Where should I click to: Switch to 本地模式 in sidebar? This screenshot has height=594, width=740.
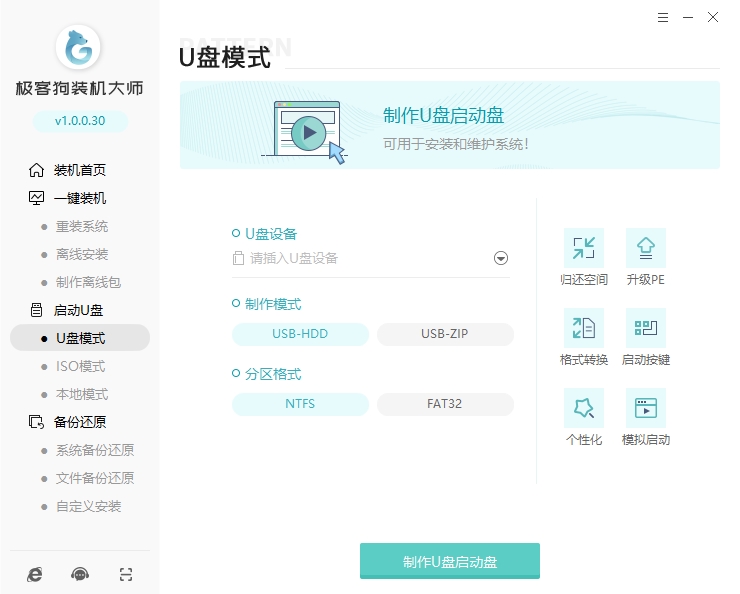(82, 394)
